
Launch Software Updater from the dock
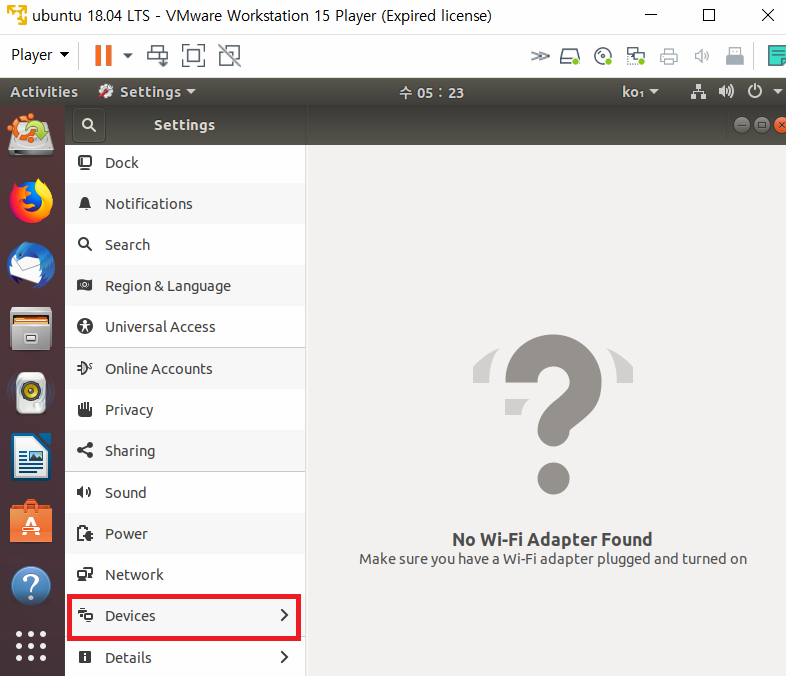[31, 134]
